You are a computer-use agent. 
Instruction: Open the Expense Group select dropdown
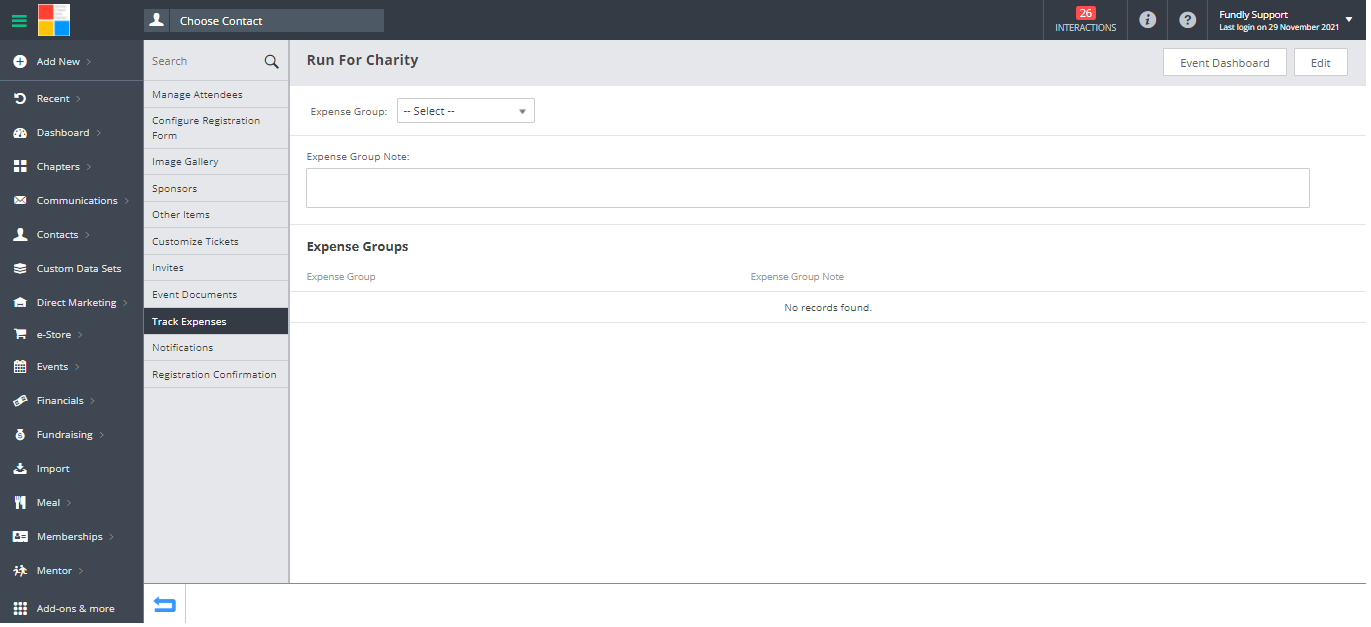(x=466, y=111)
